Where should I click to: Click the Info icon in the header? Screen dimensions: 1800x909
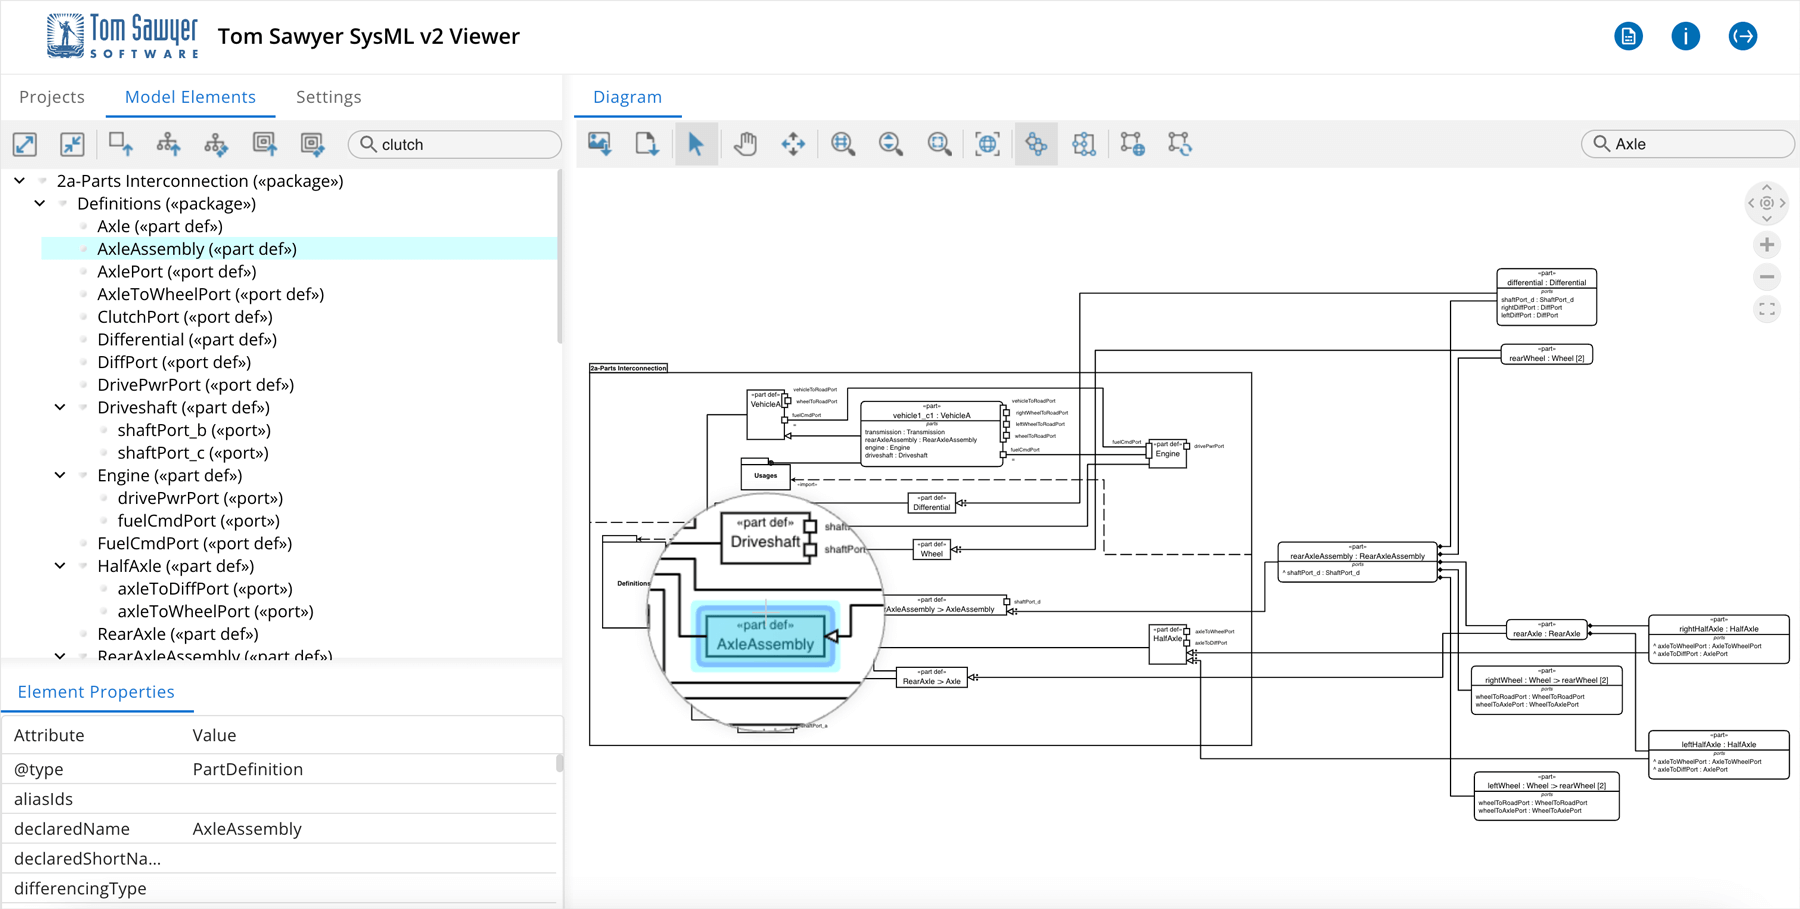pyautogui.click(x=1685, y=36)
